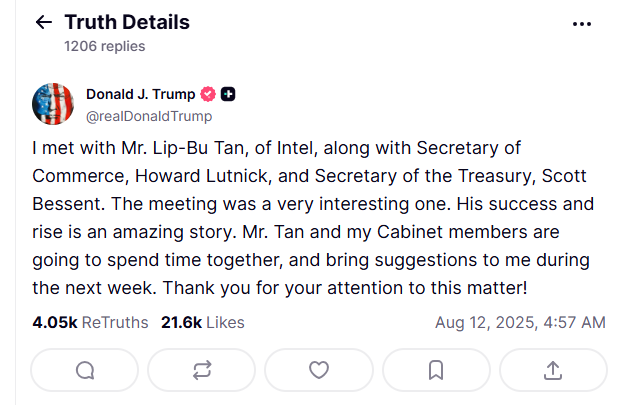
Task: Open Donald J. Trump's profile avatar
Action: pos(53,104)
